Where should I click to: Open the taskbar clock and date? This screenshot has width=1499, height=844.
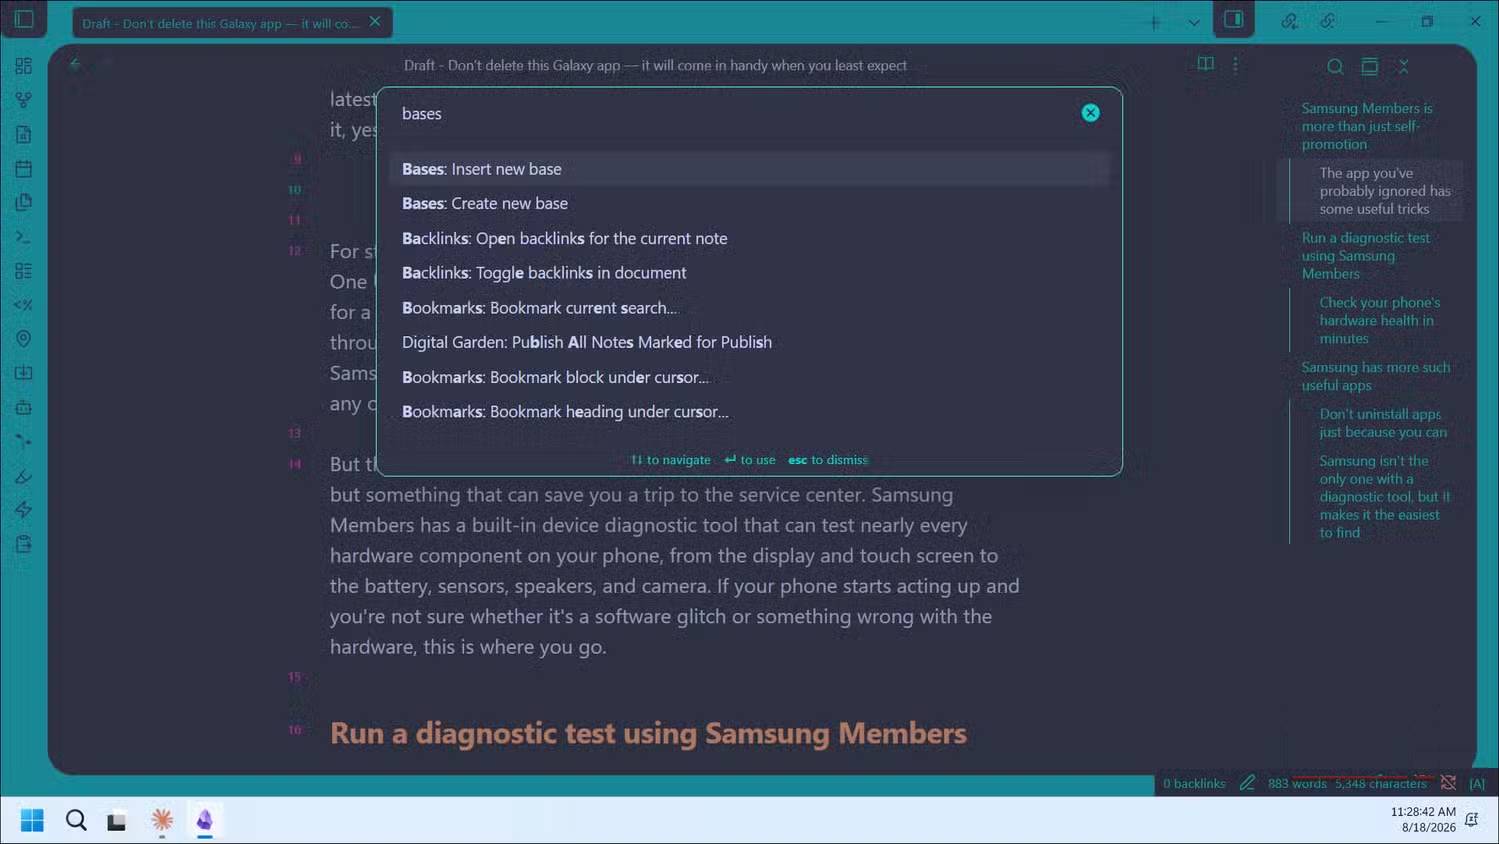click(x=1423, y=819)
